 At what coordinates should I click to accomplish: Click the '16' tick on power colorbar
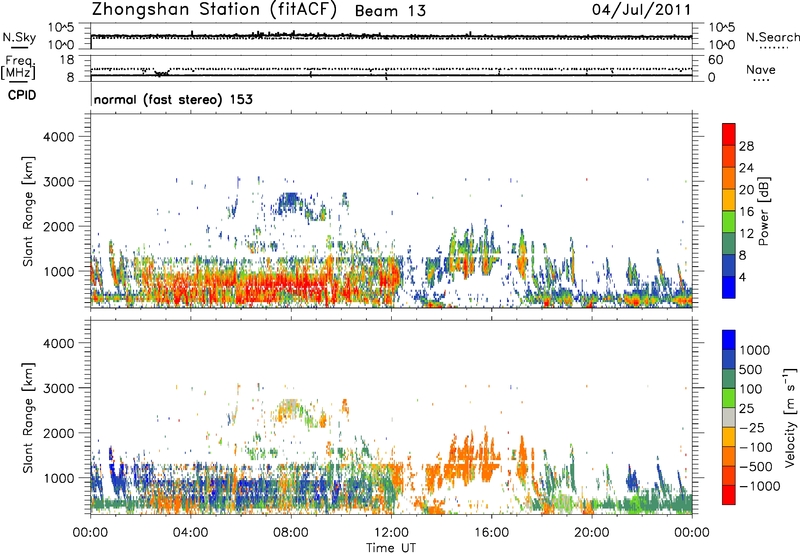pyautogui.click(x=746, y=212)
